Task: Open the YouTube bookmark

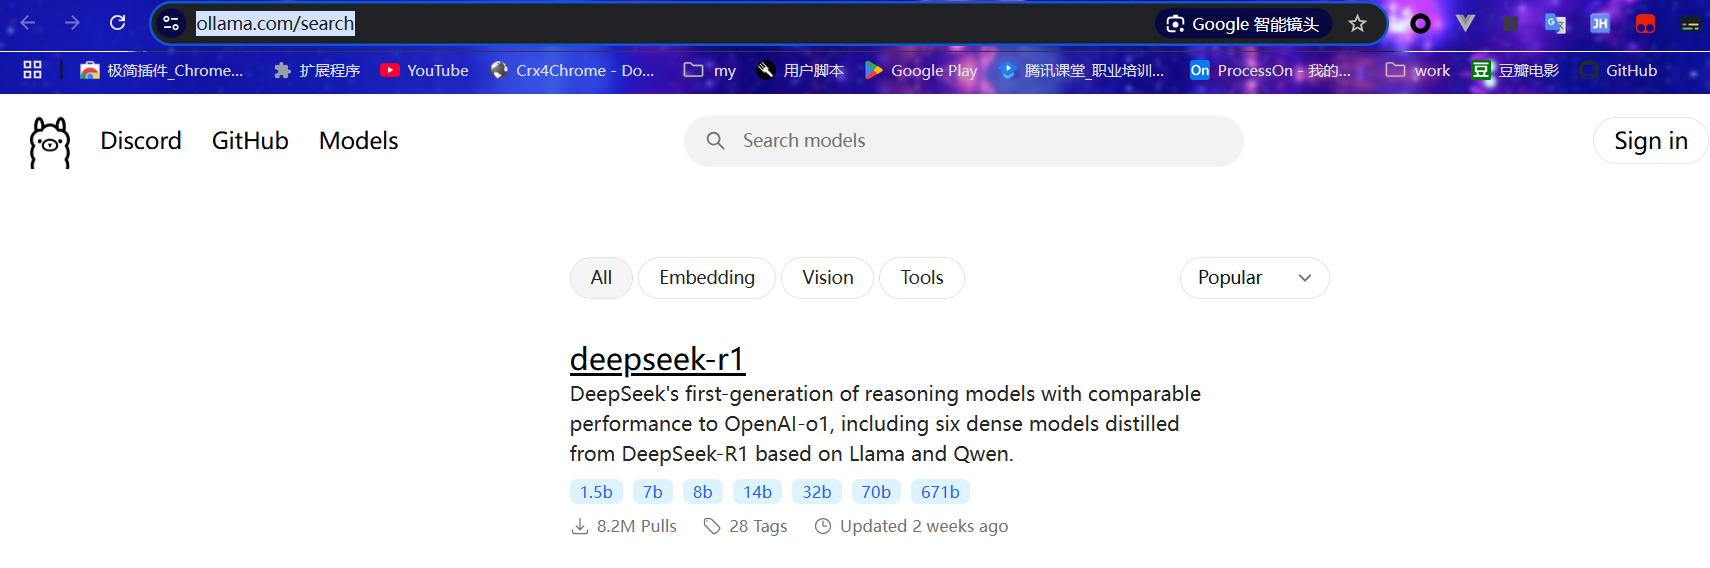Action: pyautogui.click(x=425, y=70)
